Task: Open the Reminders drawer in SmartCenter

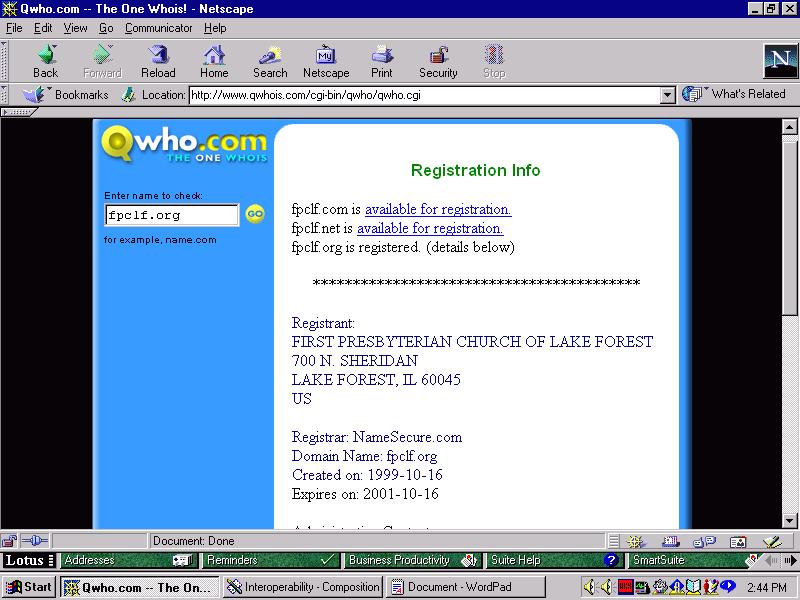Action: click(271, 560)
